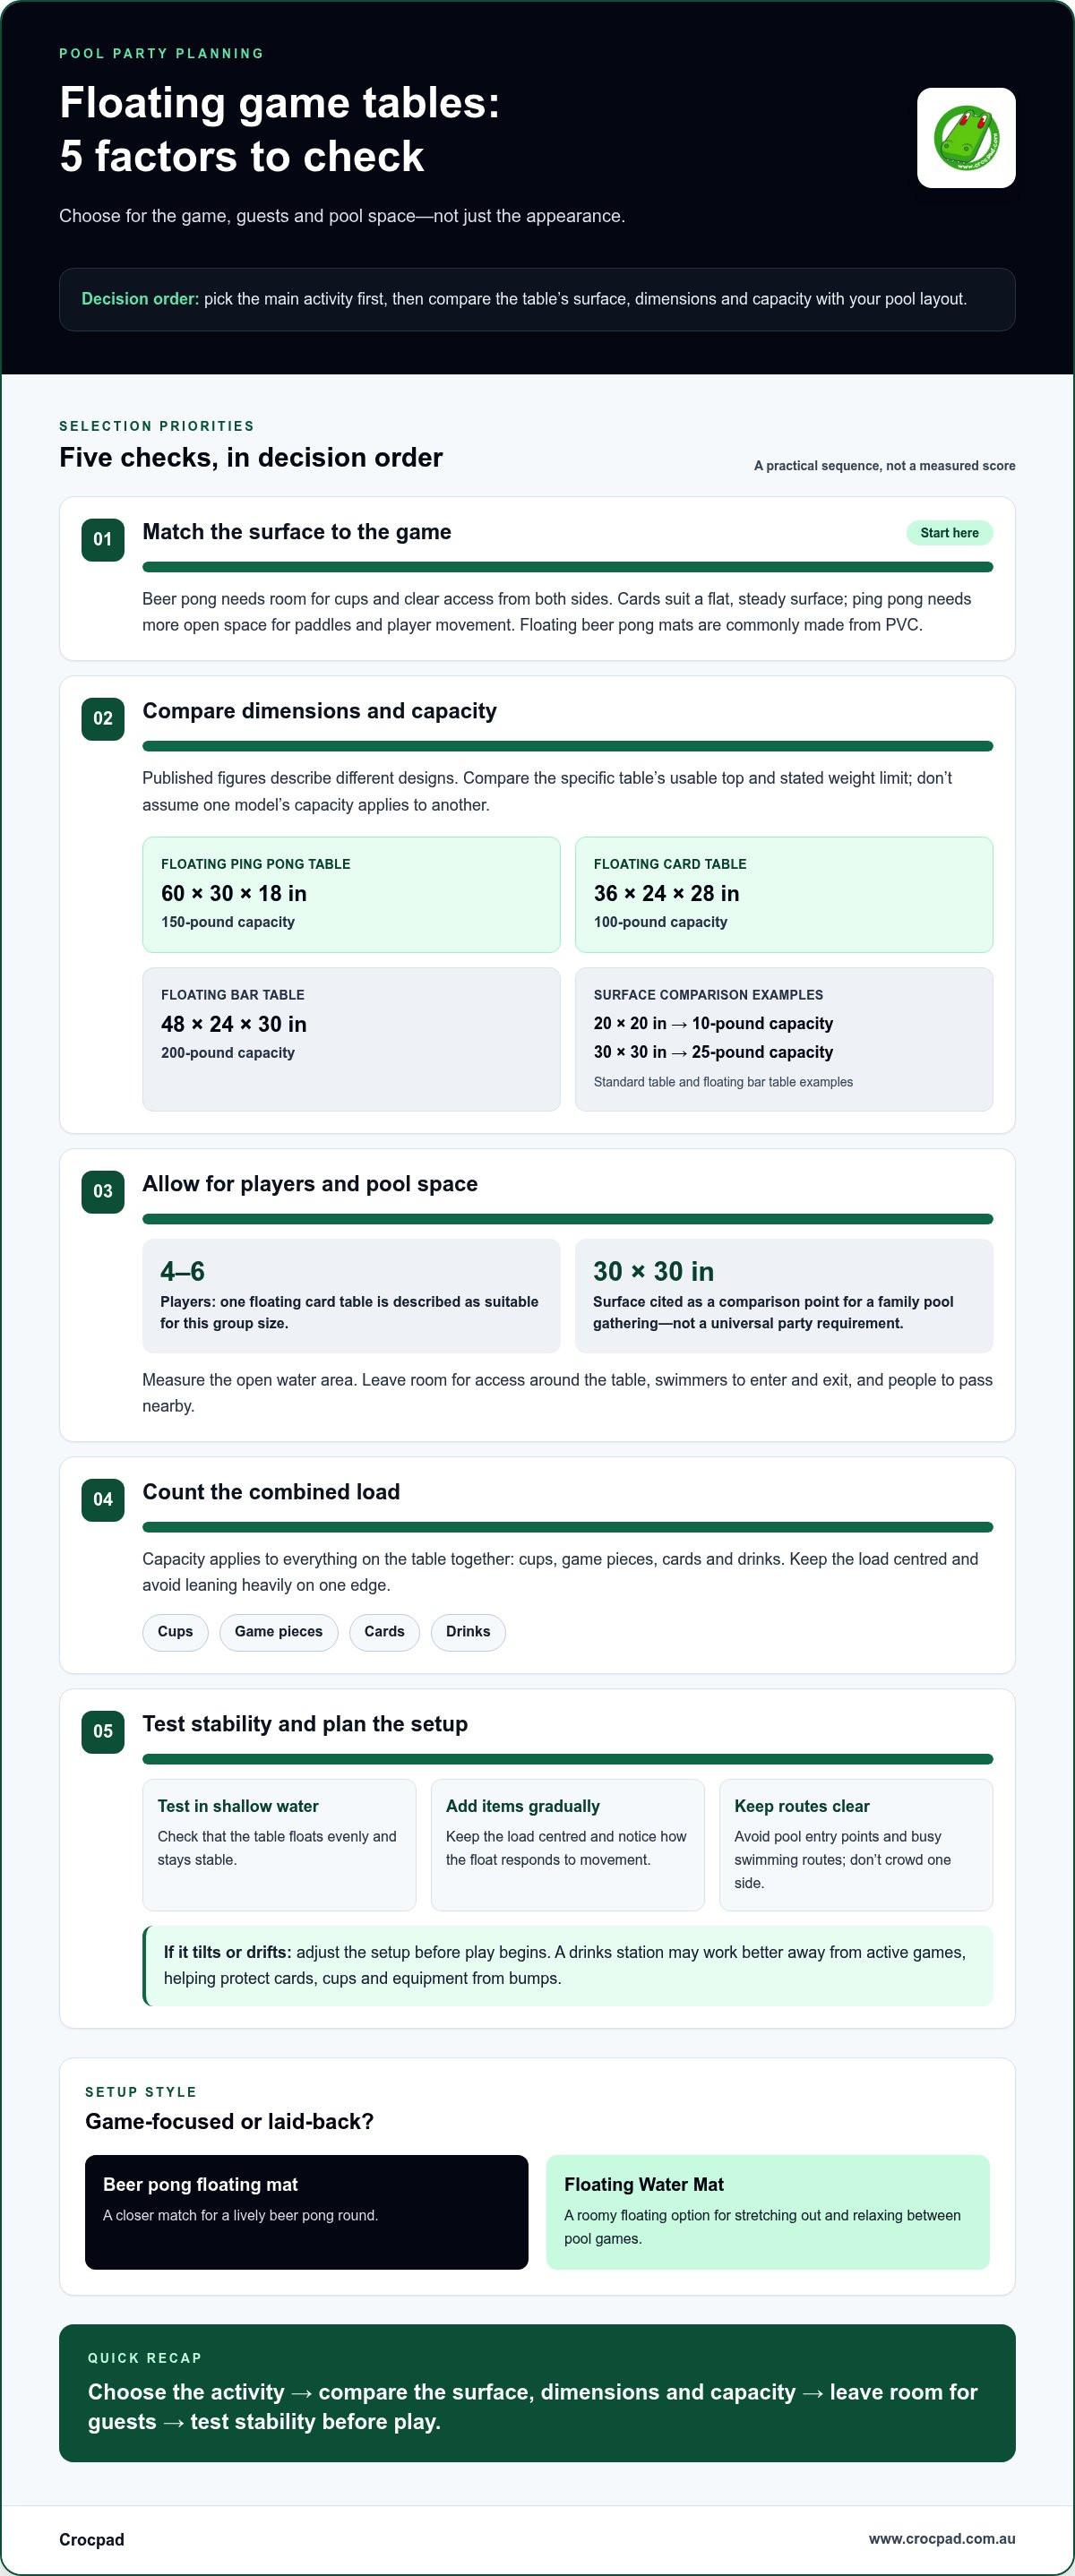Select the 04 step number badge

tap(103, 1500)
